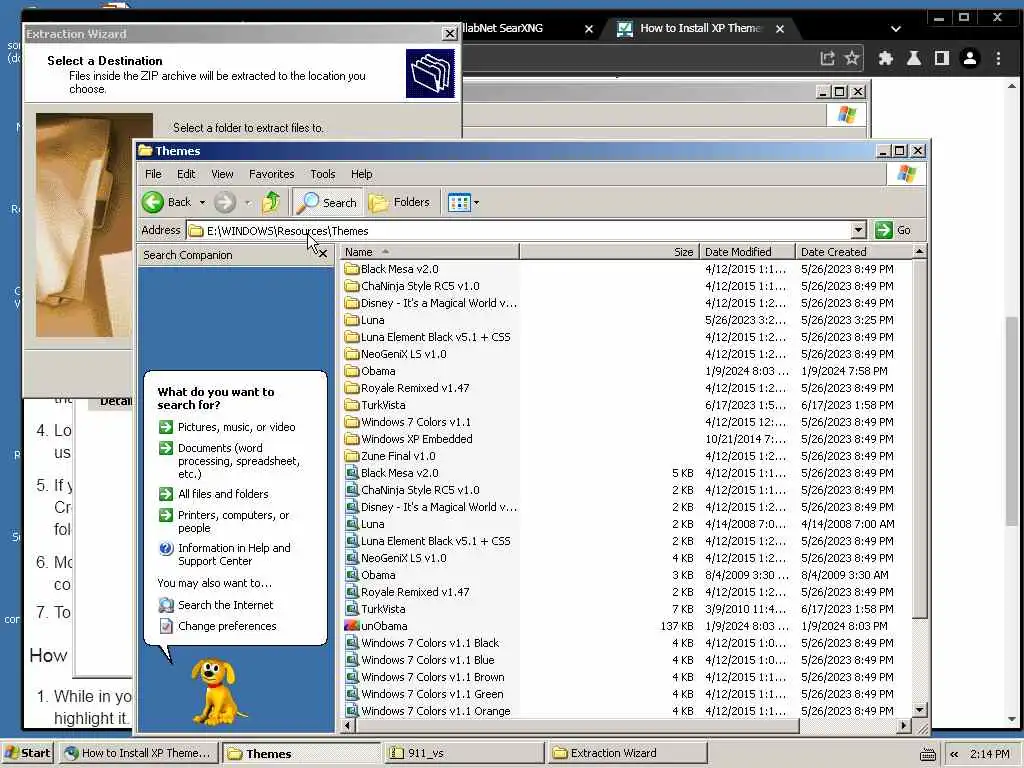
Task: Choose All files and folders search
Action: point(214,494)
